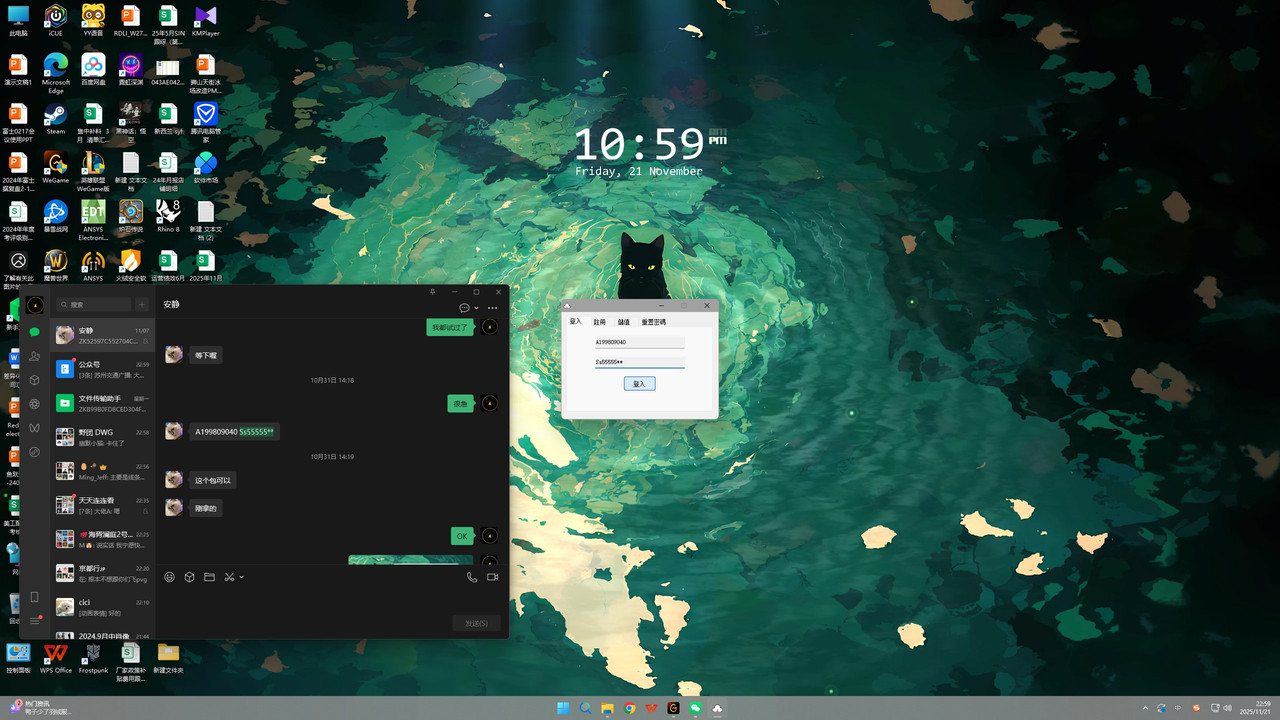Open WeChat Favorites cube icon in sidebar
Viewport: 1280px width, 720px height.
click(x=34, y=380)
